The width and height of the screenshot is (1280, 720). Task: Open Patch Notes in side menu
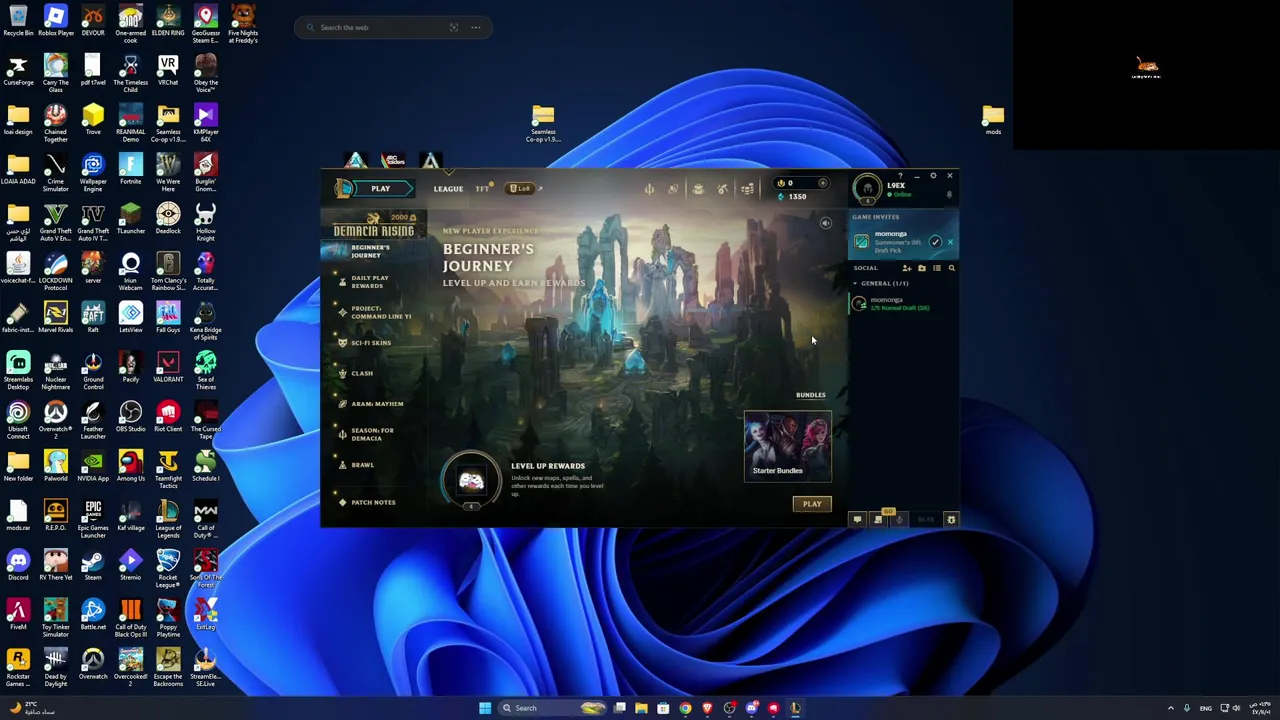click(373, 502)
